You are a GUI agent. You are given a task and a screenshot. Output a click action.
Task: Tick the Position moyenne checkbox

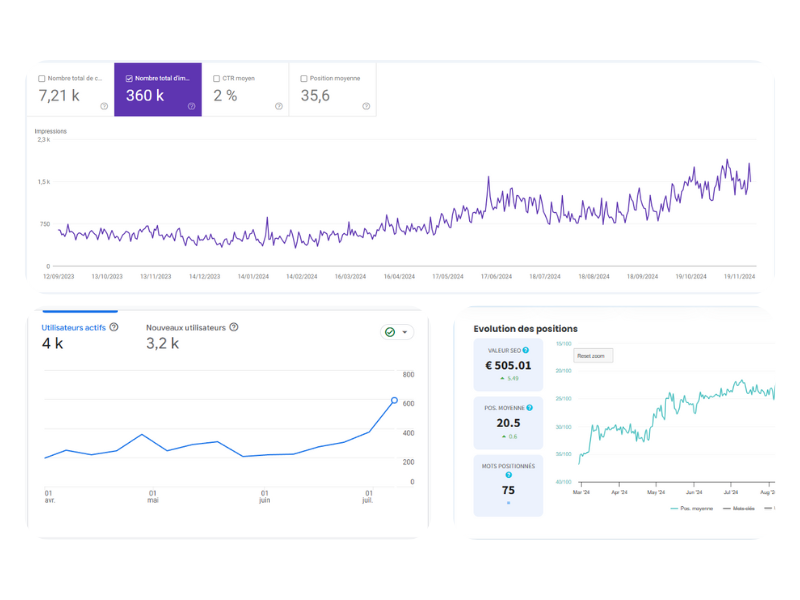coord(304,78)
